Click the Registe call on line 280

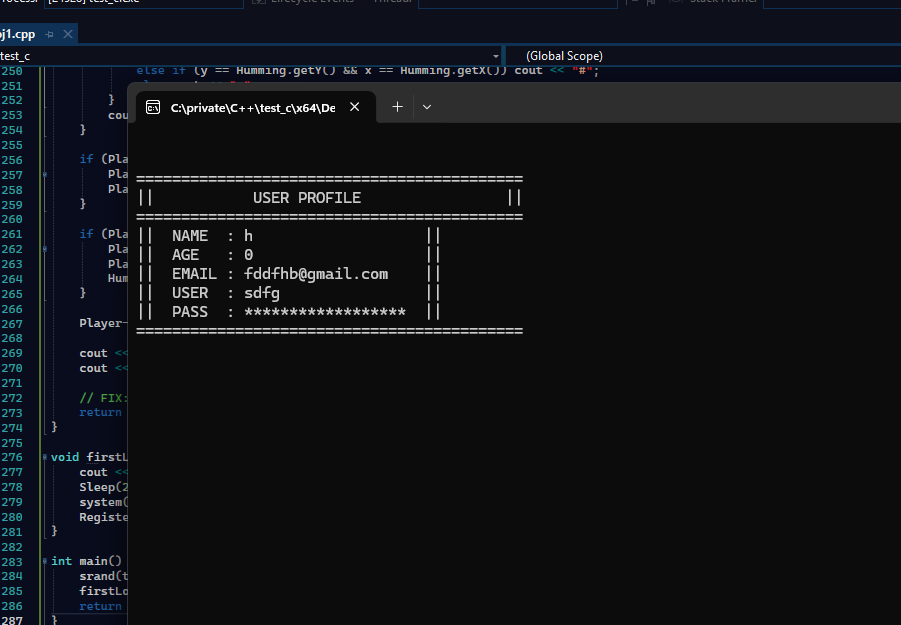coord(103,517)
